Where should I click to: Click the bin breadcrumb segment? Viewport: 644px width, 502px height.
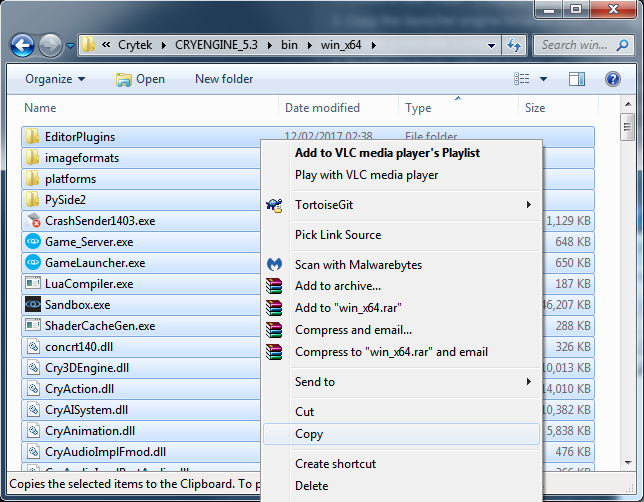(x=289, y=45)
